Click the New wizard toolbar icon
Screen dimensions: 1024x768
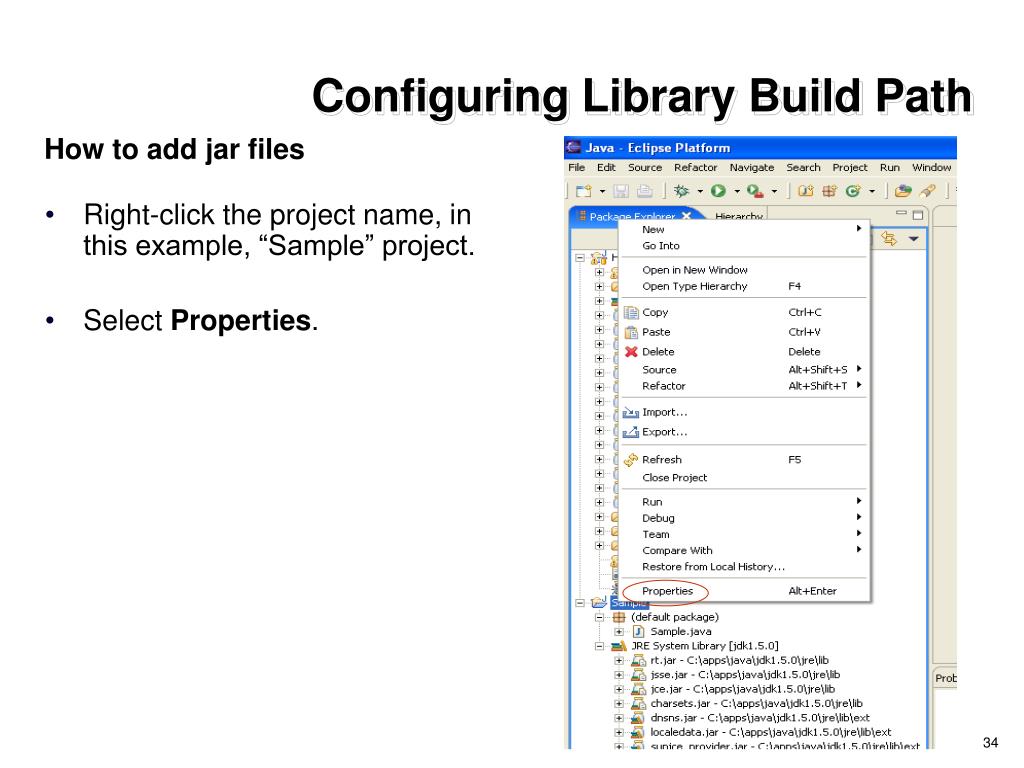583,191
